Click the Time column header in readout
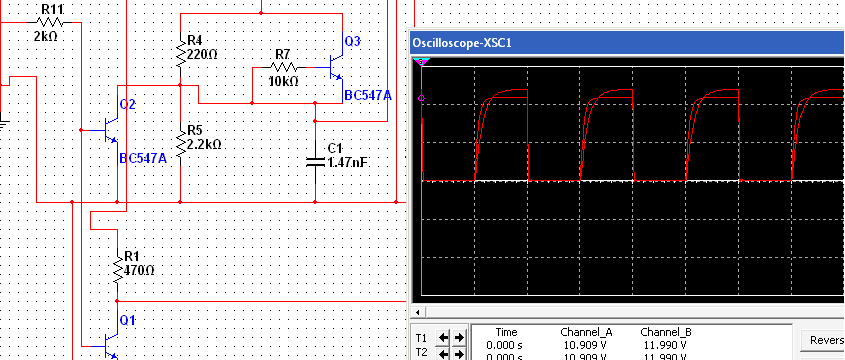 click(506, 332)
